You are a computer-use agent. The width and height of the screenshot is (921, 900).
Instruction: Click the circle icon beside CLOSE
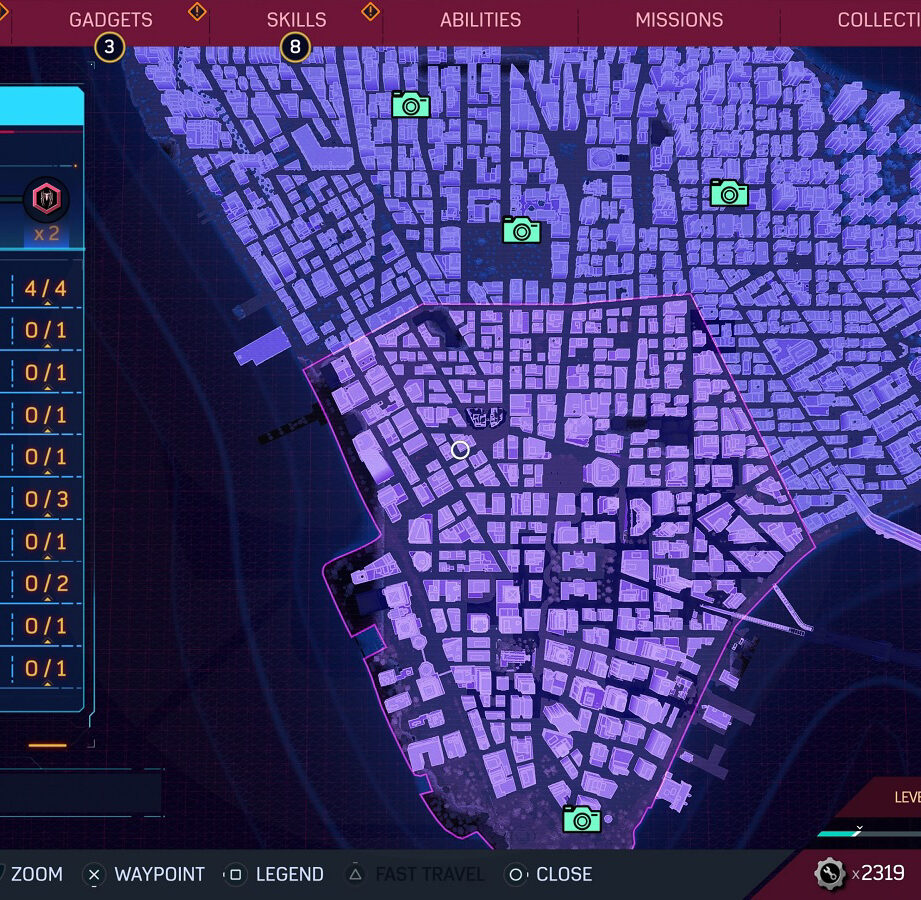(515, 875)
